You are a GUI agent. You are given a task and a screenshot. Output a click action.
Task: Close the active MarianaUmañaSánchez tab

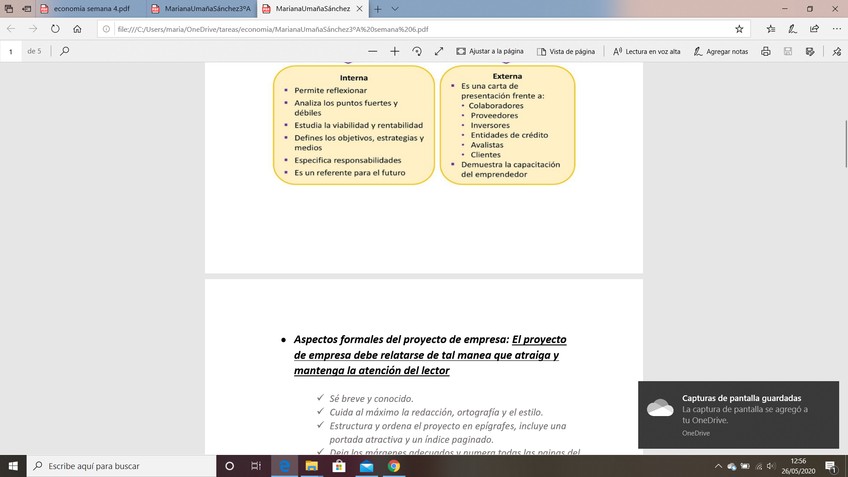click(x=359, y=9)
